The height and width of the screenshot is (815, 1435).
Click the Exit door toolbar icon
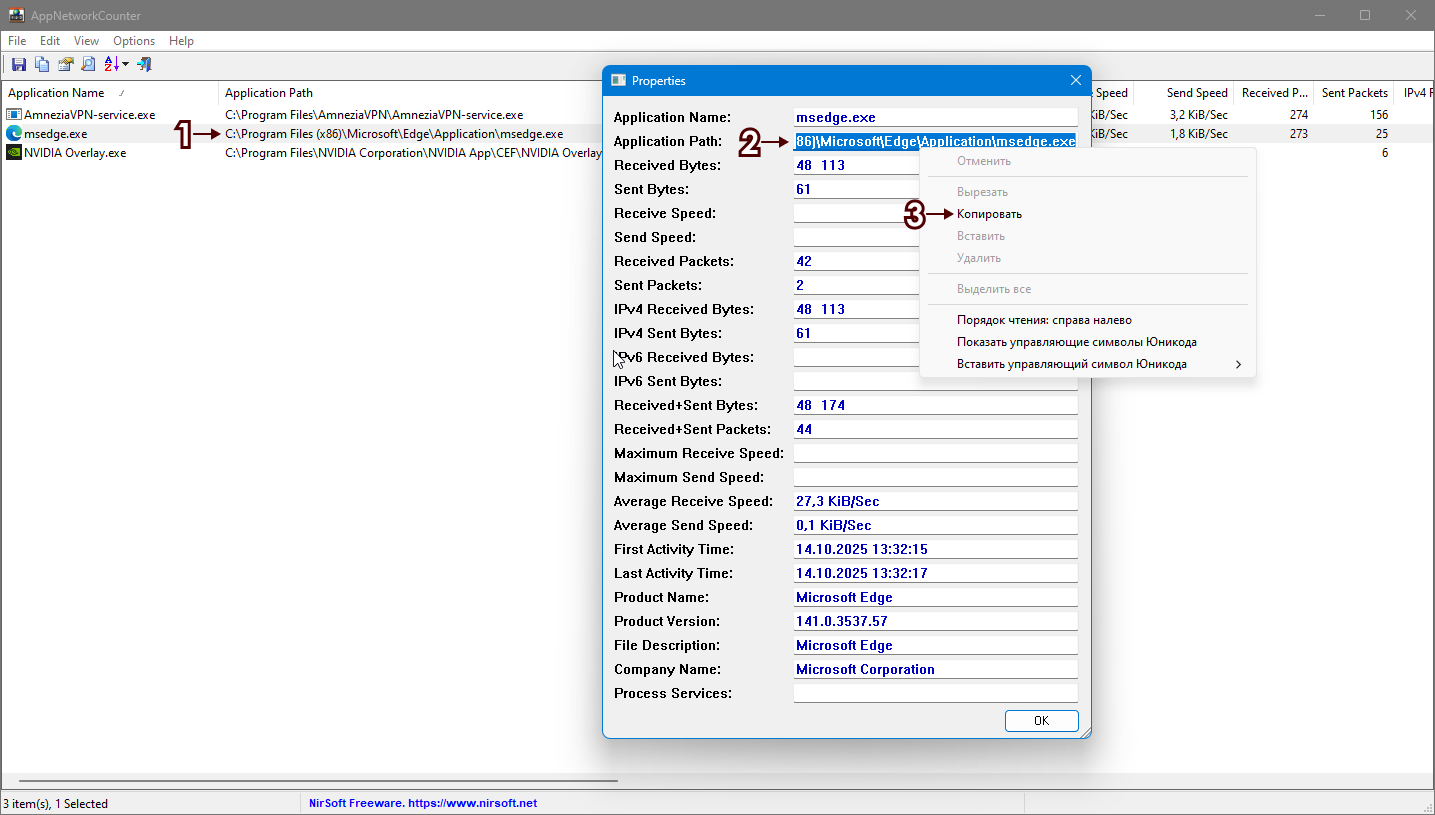pos(144,64)
